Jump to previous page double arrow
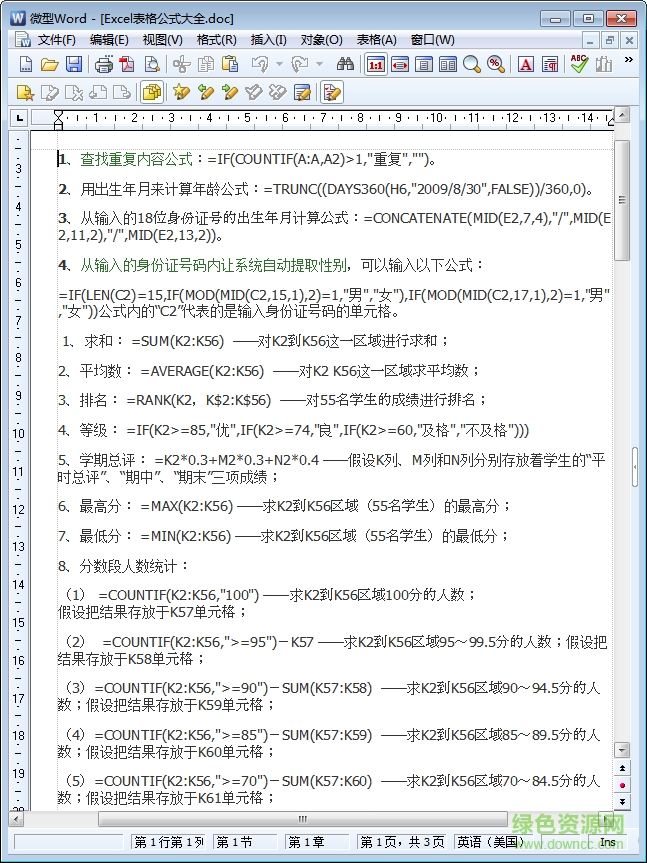 coord(622,768)
